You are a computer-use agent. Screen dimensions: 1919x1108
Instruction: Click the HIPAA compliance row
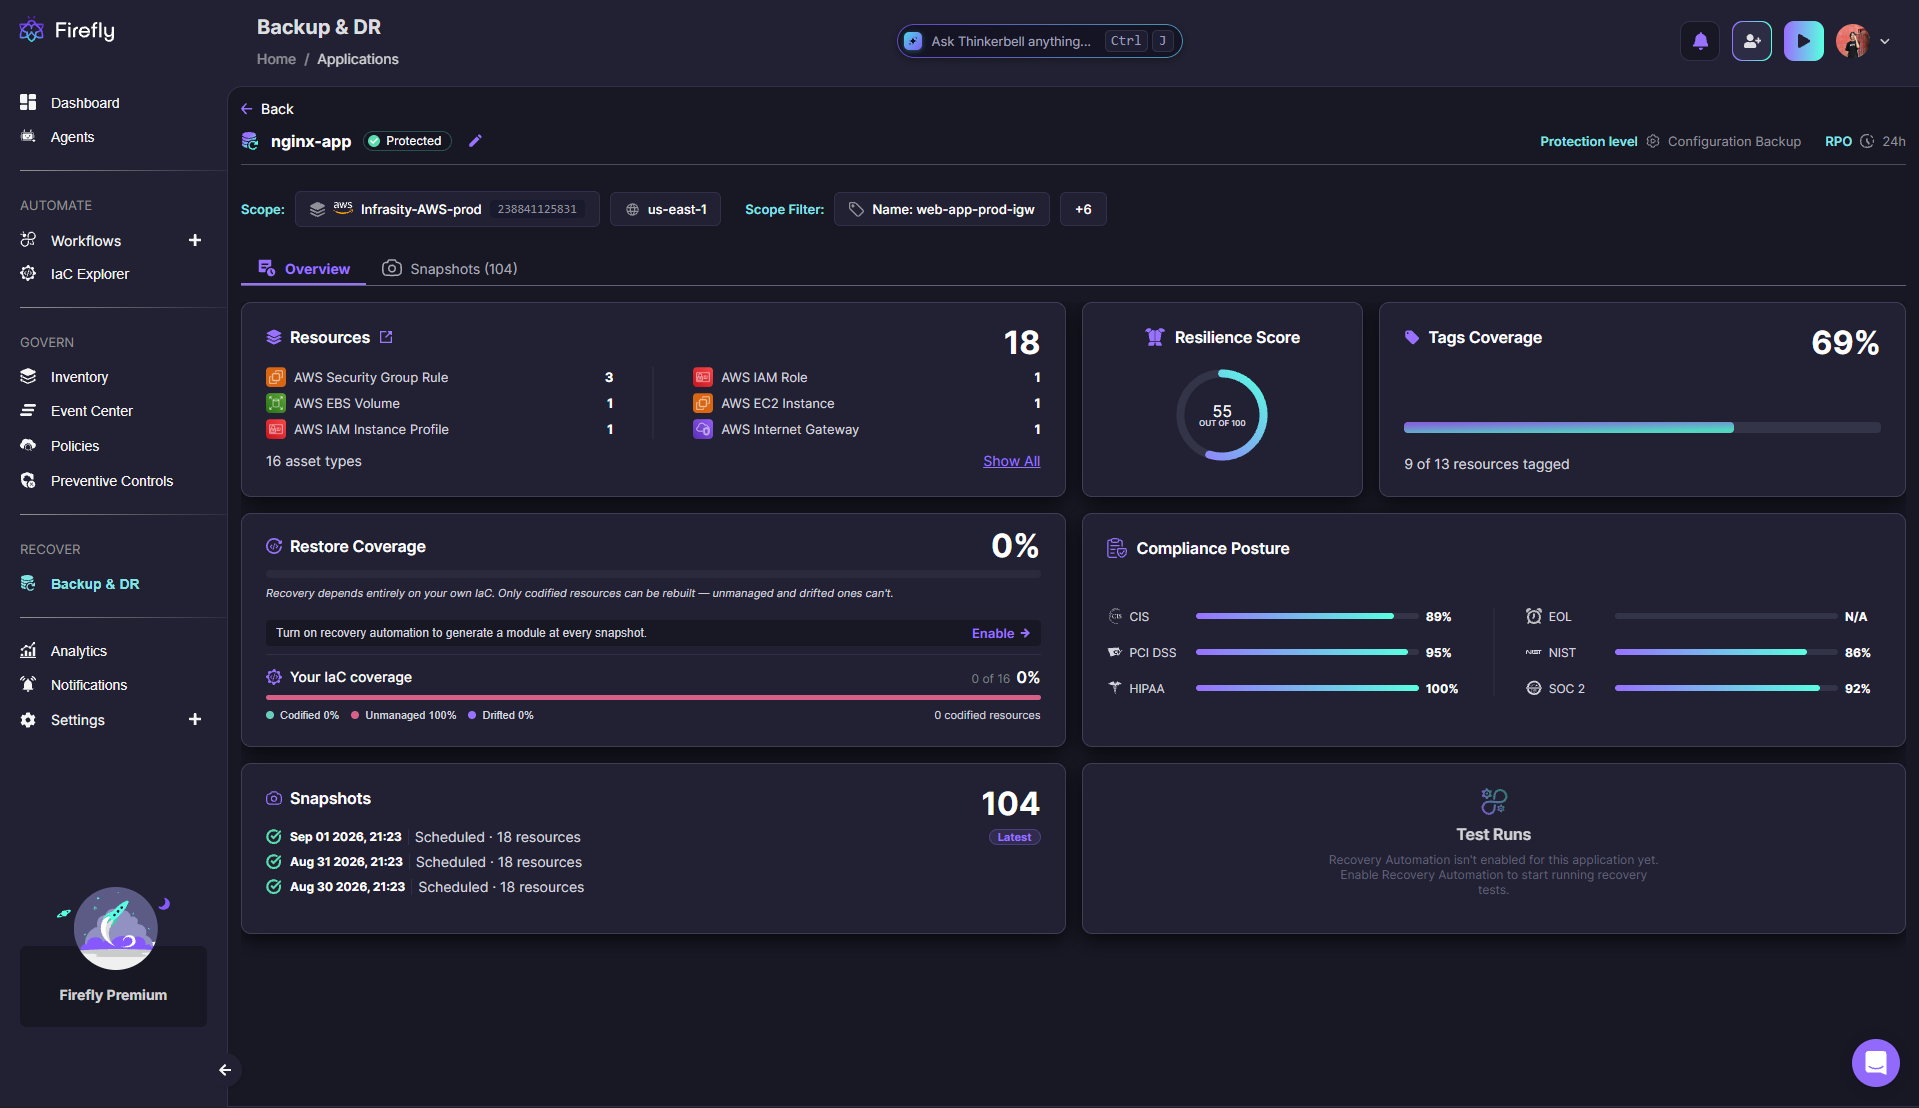point(1283,688)
